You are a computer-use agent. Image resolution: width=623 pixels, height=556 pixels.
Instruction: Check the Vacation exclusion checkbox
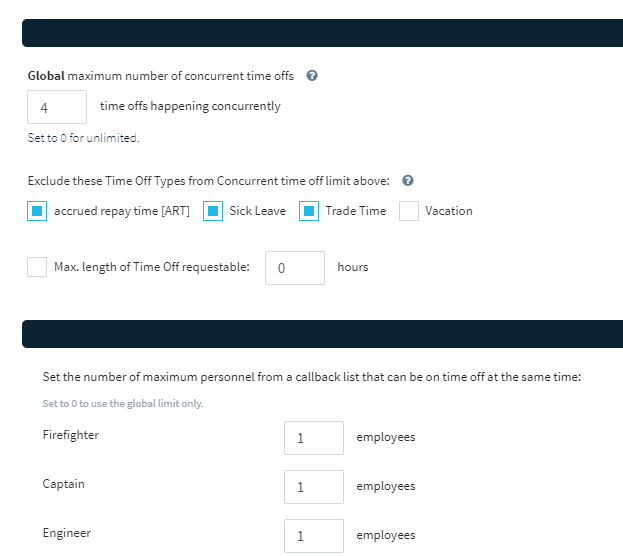coord(409,211)
